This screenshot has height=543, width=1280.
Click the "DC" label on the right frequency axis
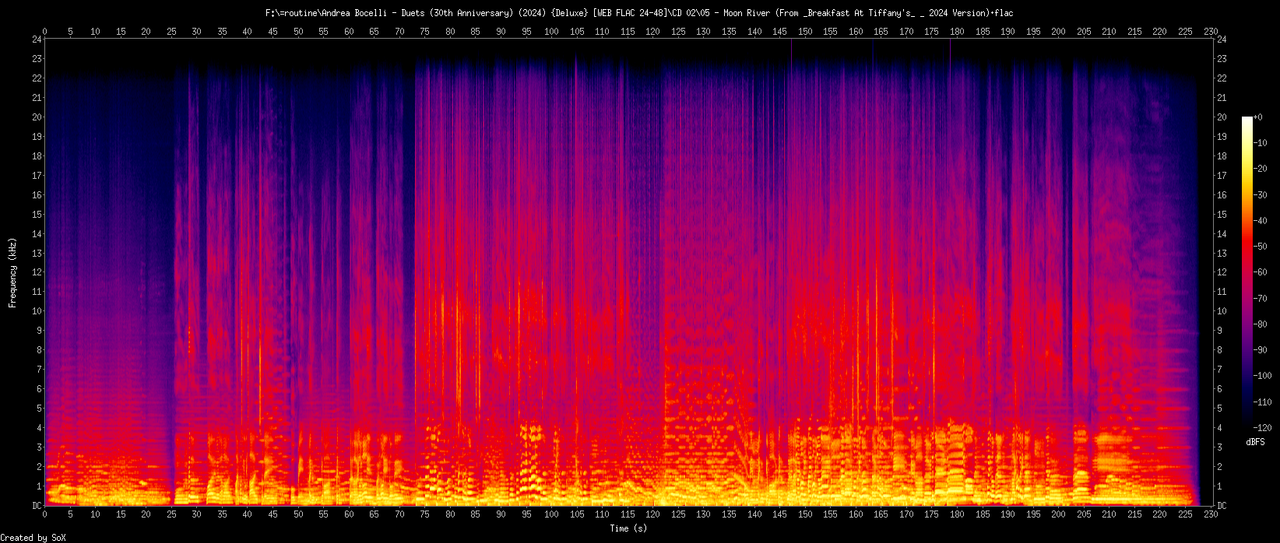[1224, 505]
